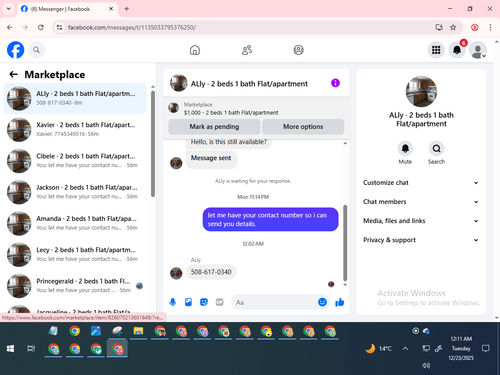The image size is (500, 375).
Task: Open the $1,000 Marketplace listing link
Action: point(231,113)
